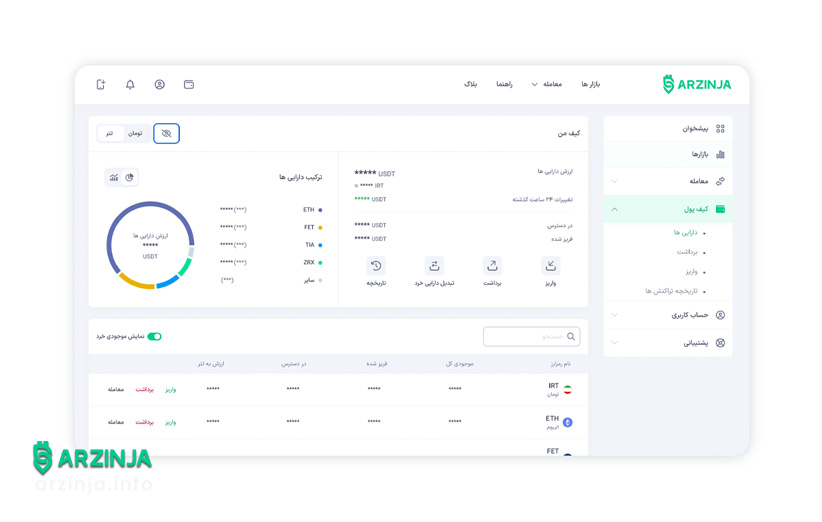Click the تبدیل دارایی خرد convert icon

(434, 266)
